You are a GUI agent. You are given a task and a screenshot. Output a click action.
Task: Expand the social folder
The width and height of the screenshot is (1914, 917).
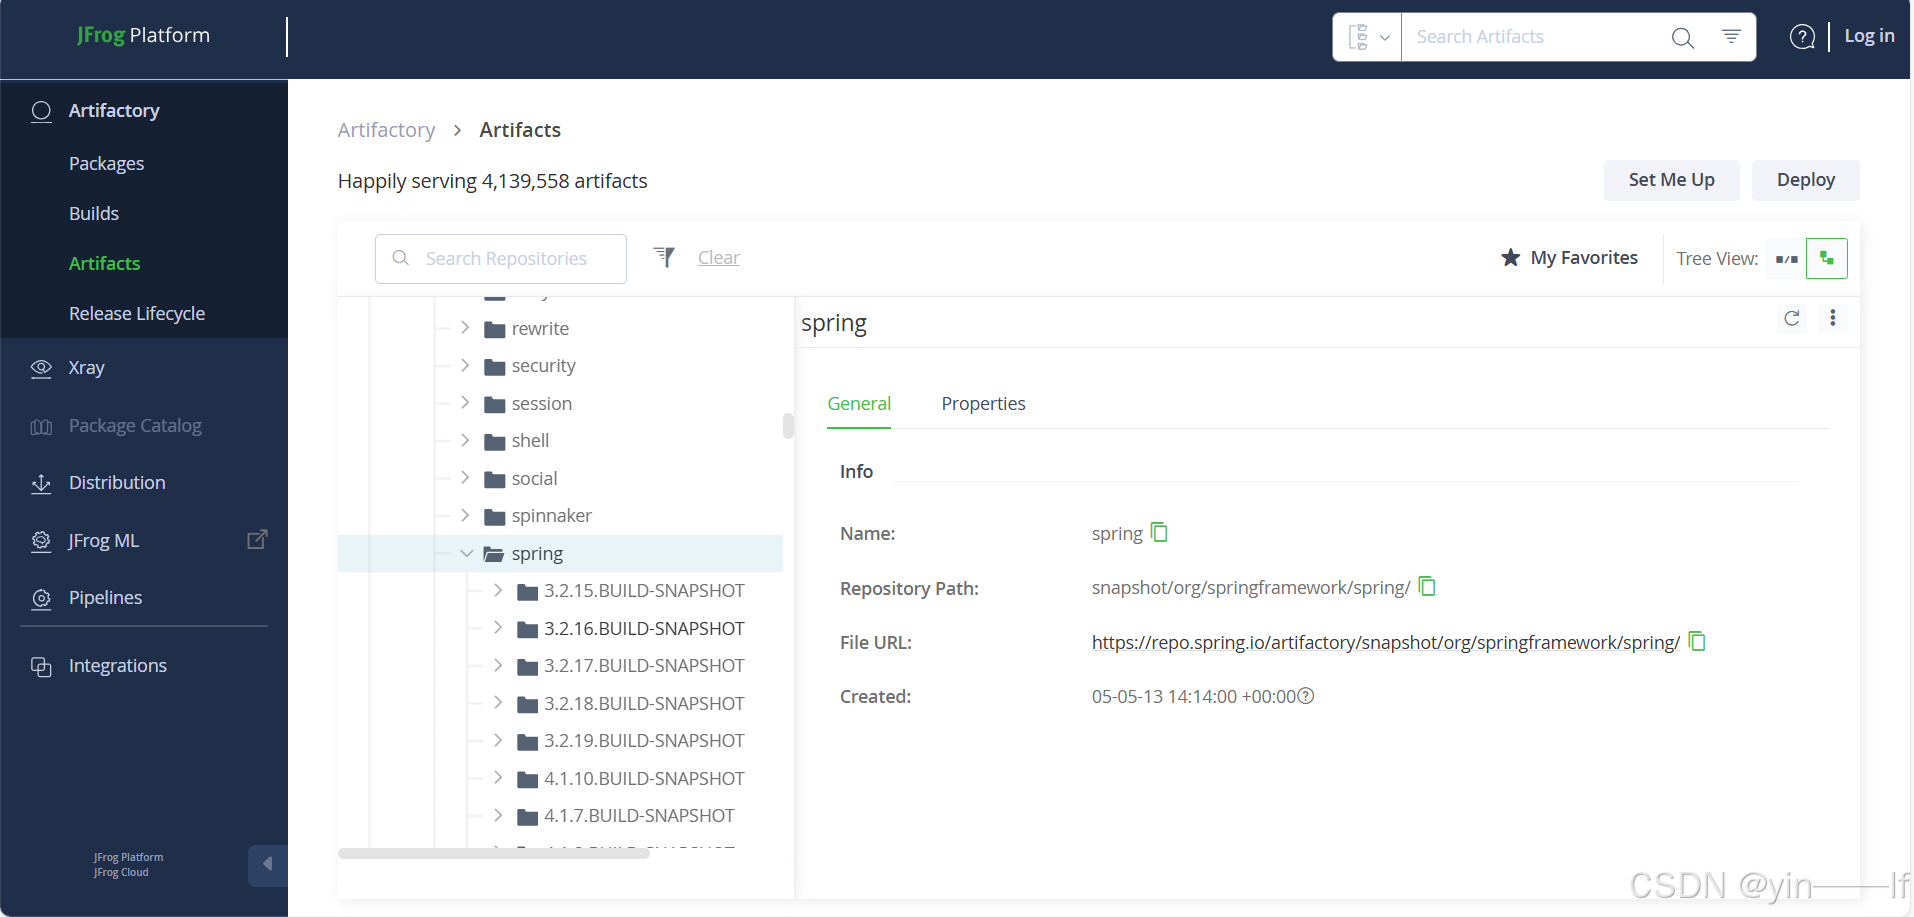(x=465, y=477)
